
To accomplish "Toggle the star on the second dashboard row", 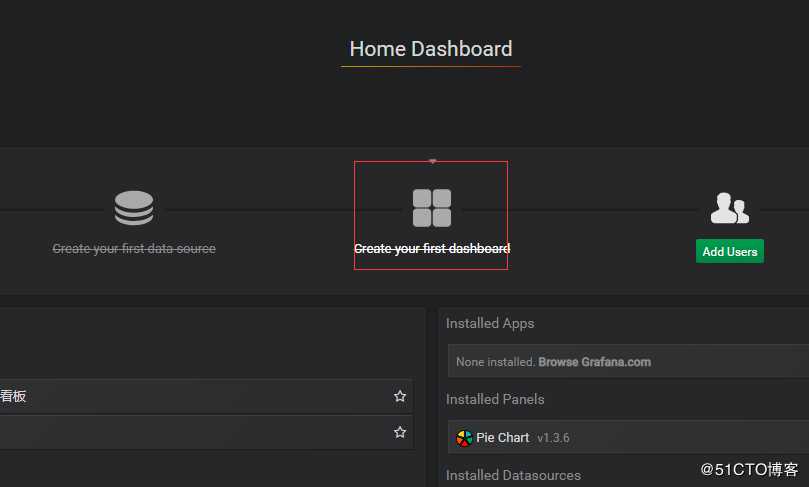I will pyautogui.click(x=400, y=432).
